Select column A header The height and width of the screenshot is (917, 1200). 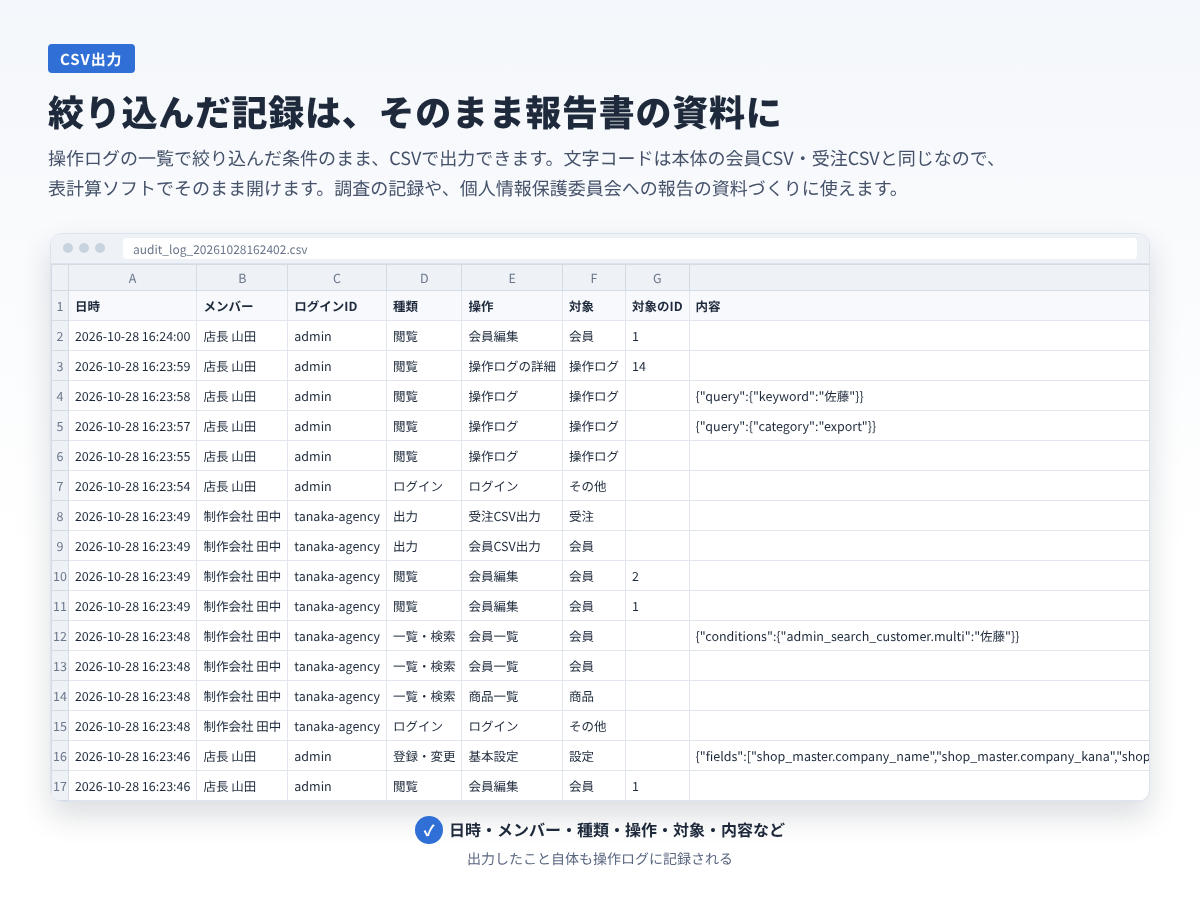[133, 278]
